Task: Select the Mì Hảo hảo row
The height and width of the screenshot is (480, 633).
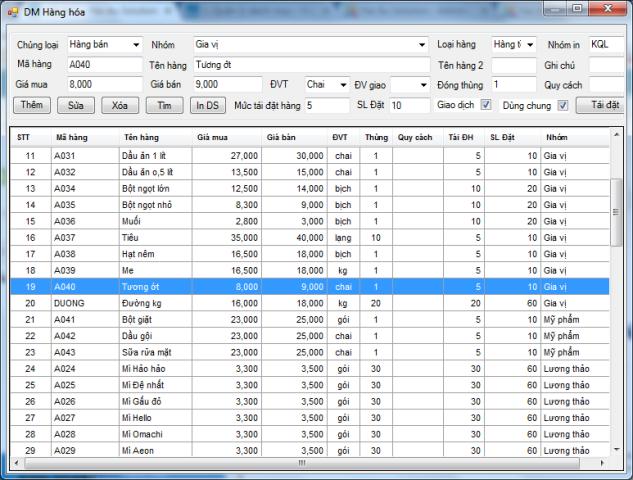Action: pyautogui.click(x=310, y=369)
